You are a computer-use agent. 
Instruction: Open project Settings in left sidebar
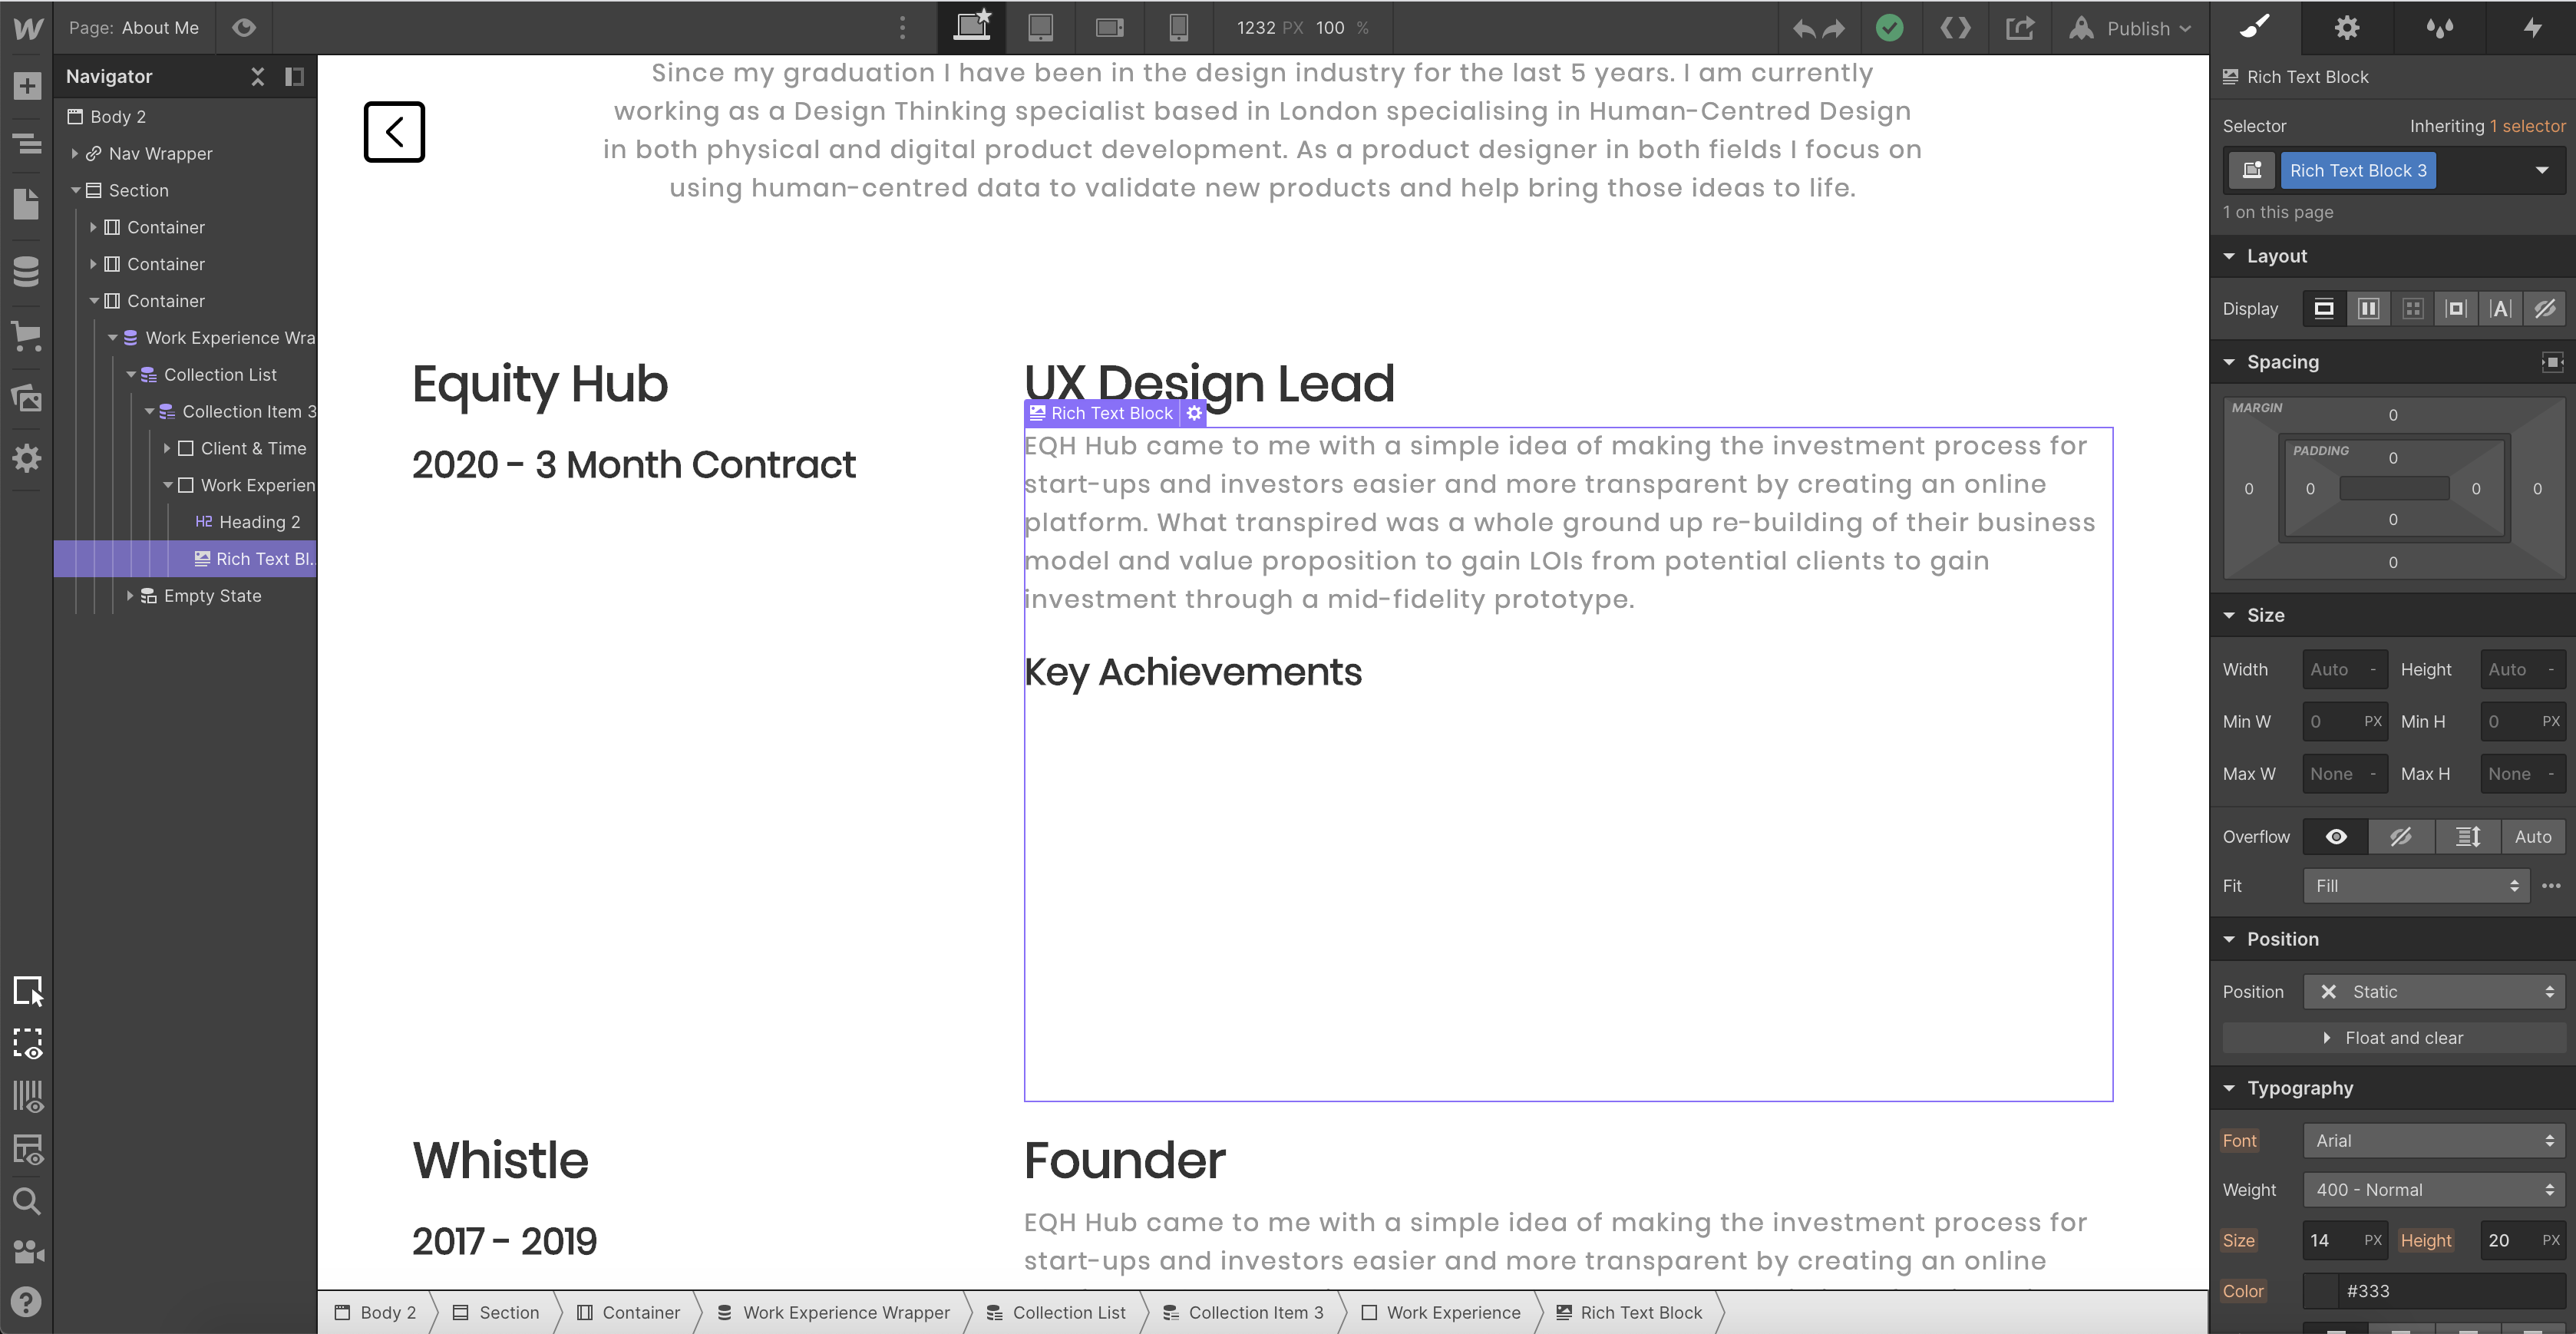(27, 459)
